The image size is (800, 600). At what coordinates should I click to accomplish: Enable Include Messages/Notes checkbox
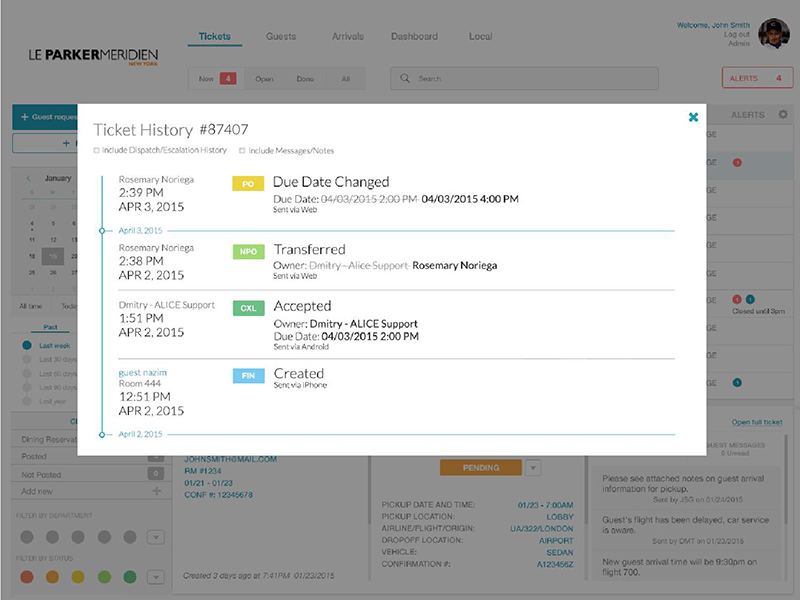pos(242,151)
